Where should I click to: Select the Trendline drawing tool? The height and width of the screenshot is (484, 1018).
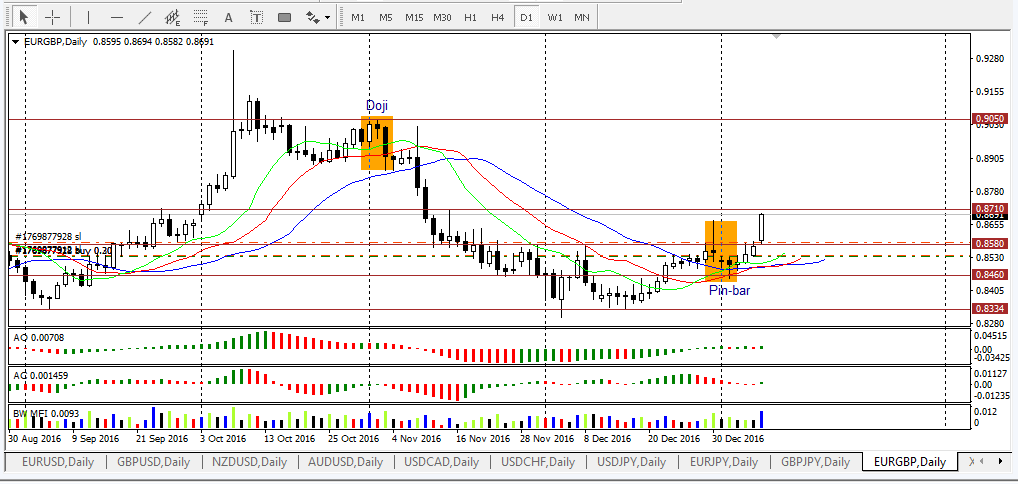coord(145,18)
